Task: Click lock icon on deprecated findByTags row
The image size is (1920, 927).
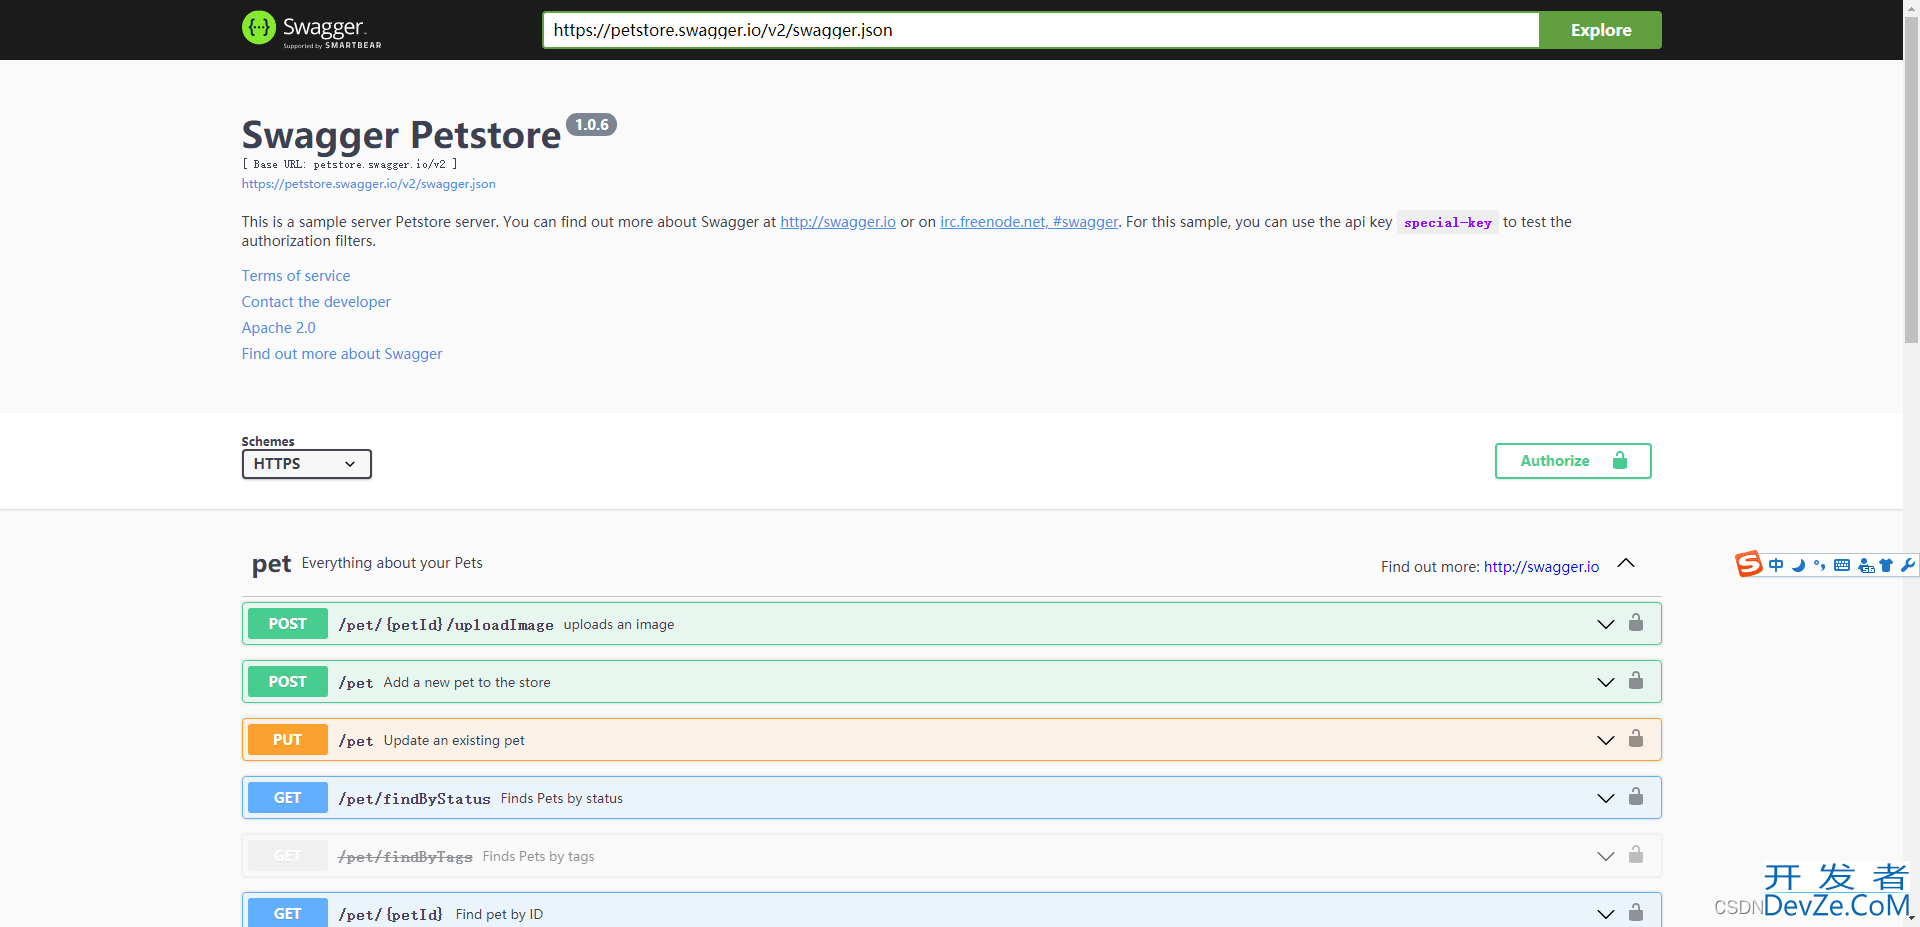Action: 1636,854
